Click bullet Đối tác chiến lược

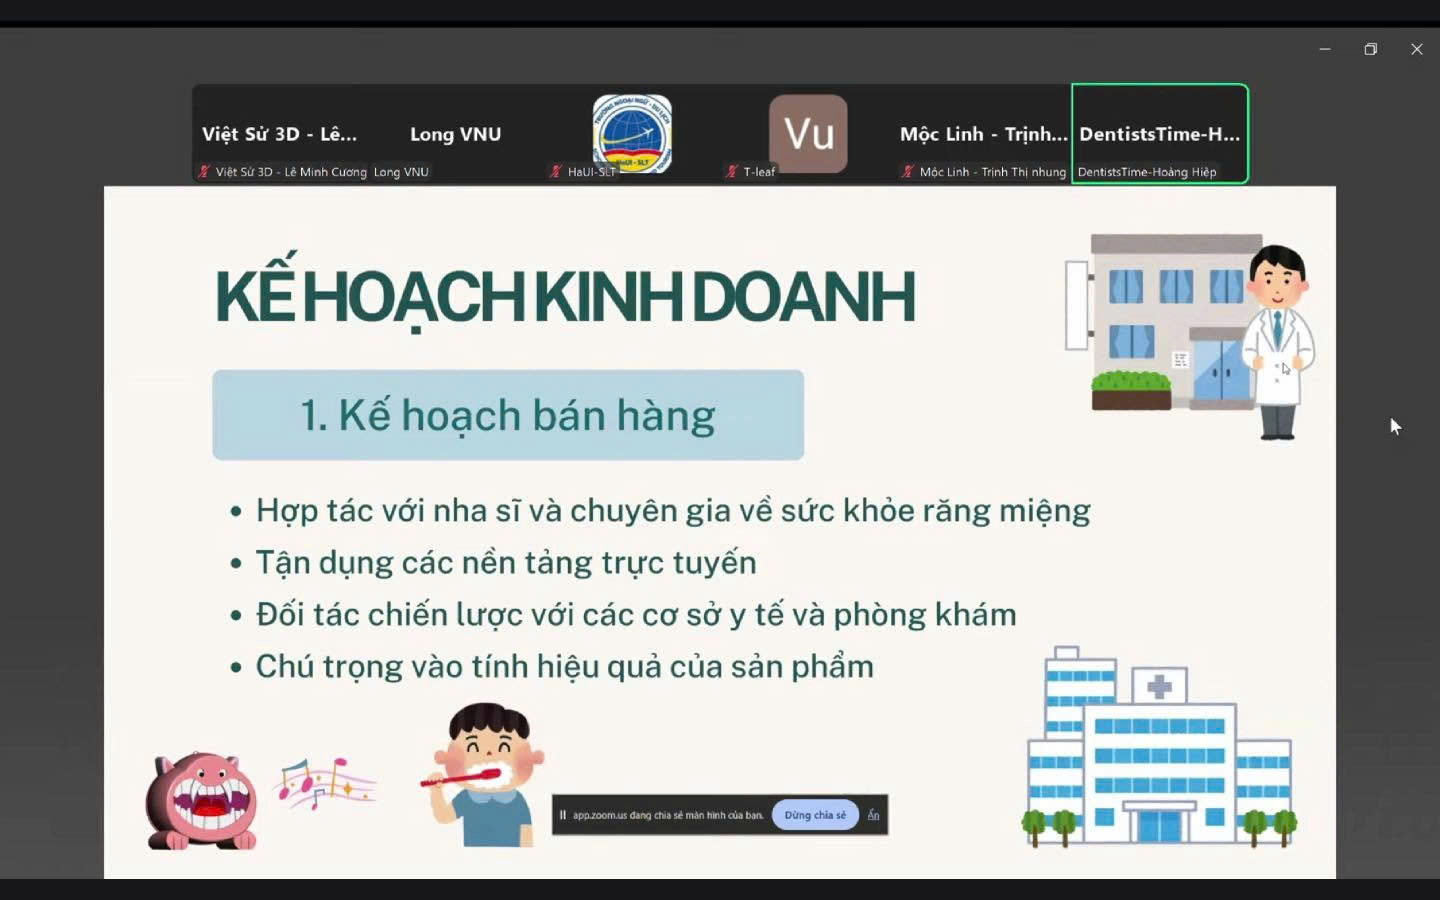click(x=636, y=614)
